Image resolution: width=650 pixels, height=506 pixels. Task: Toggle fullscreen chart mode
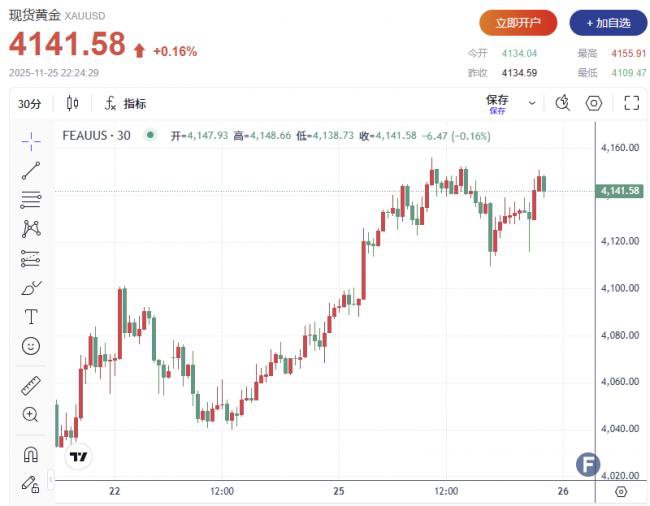coord(631,103)
